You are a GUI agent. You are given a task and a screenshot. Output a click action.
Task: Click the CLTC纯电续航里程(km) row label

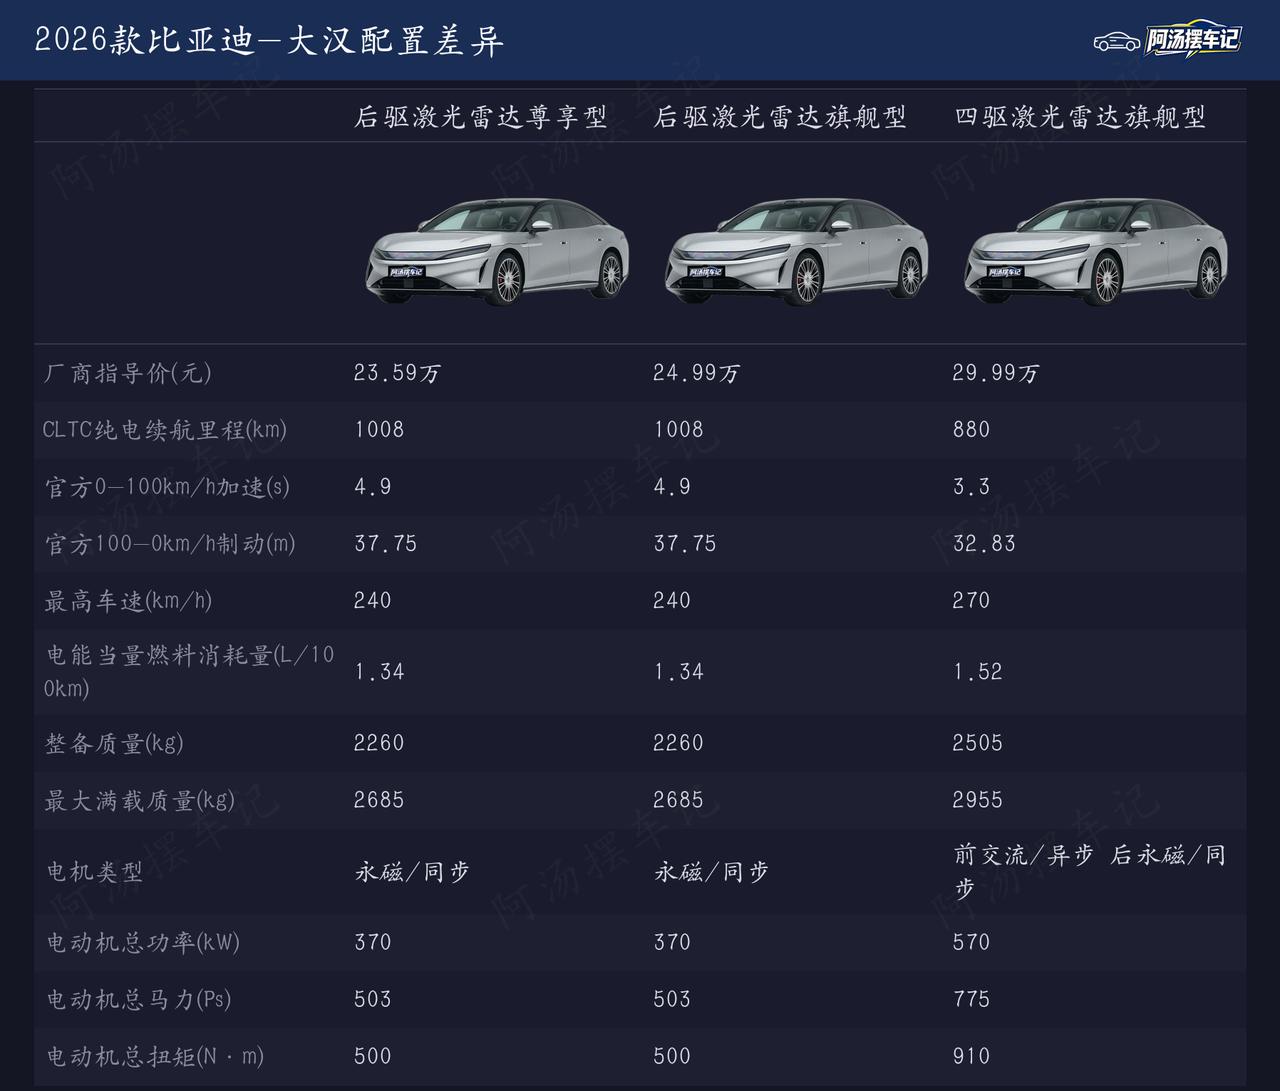pyautogui.click(x=165, y=430)
